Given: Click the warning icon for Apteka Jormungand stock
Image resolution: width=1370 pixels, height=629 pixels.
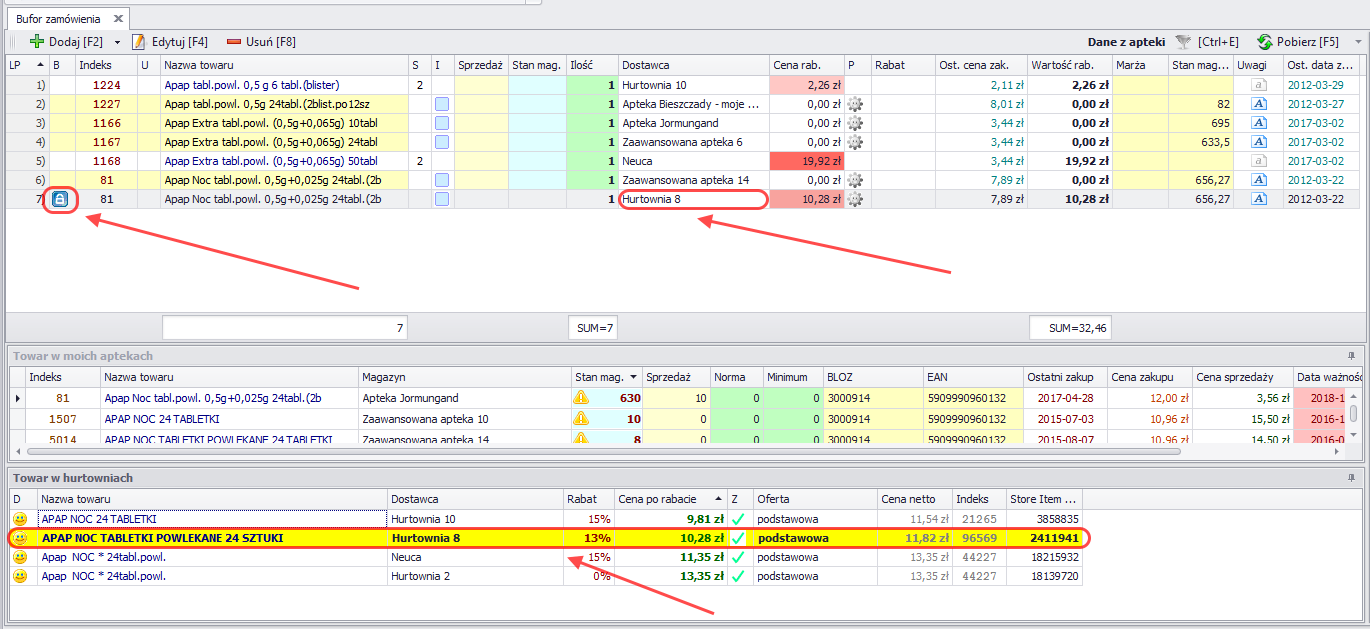Looking at the screenshot, I should [581, 398].
